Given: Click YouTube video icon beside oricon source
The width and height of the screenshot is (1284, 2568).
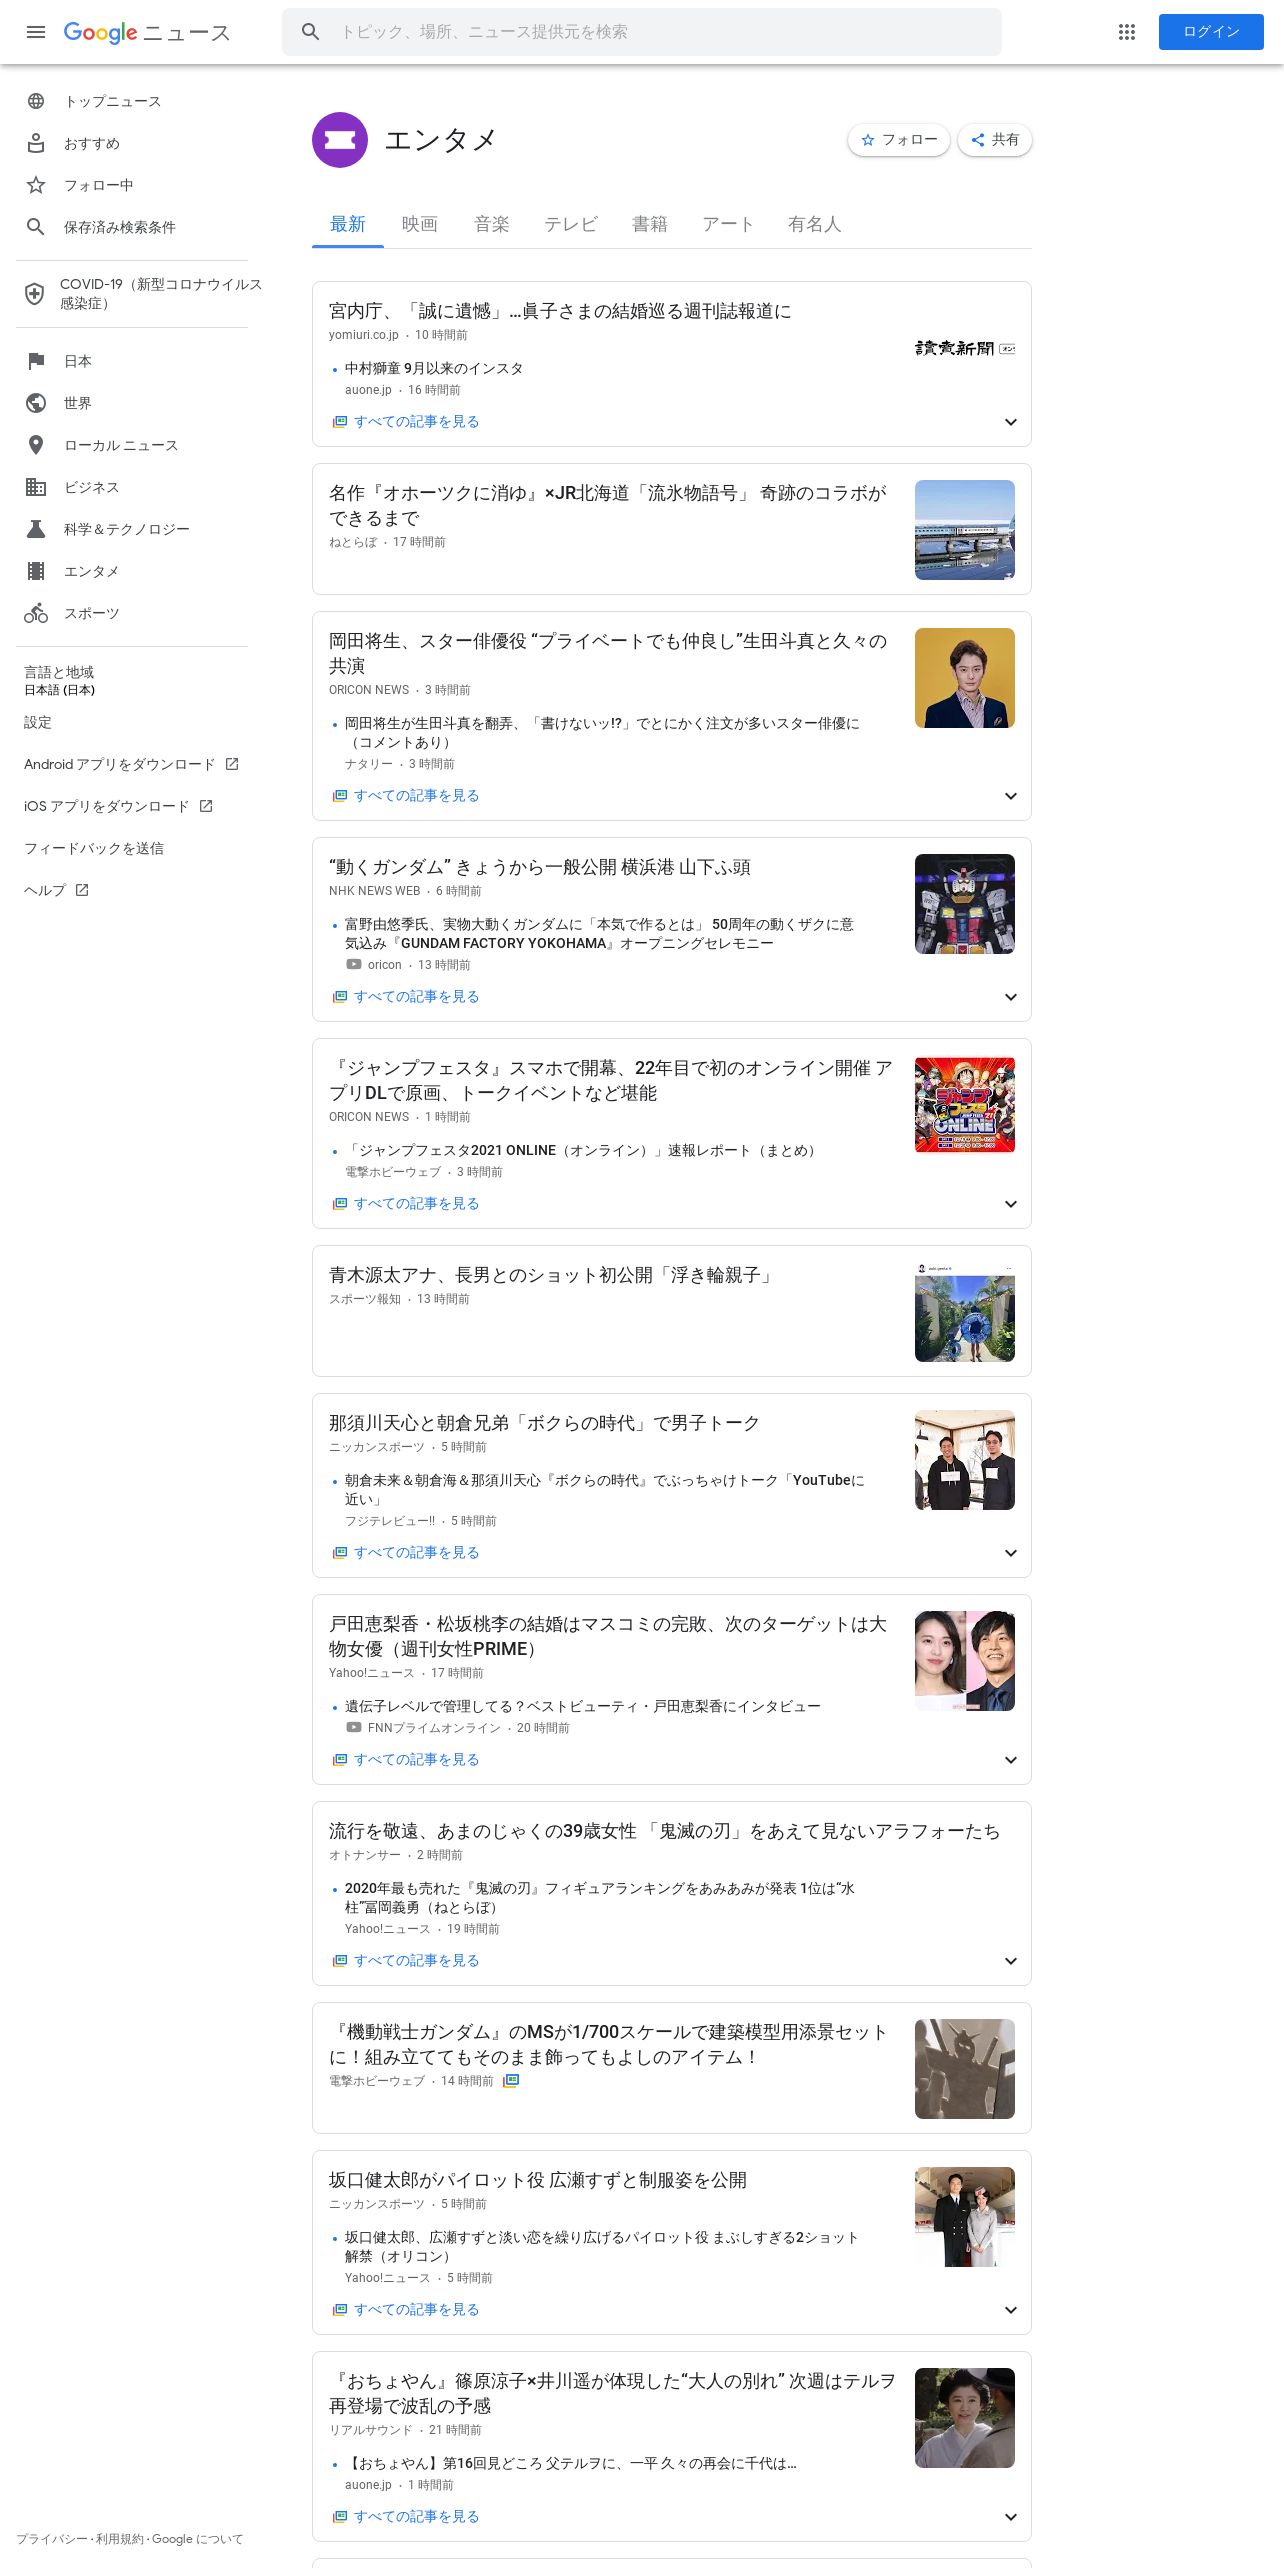Looking at the screenshot, I should [354, 965].
